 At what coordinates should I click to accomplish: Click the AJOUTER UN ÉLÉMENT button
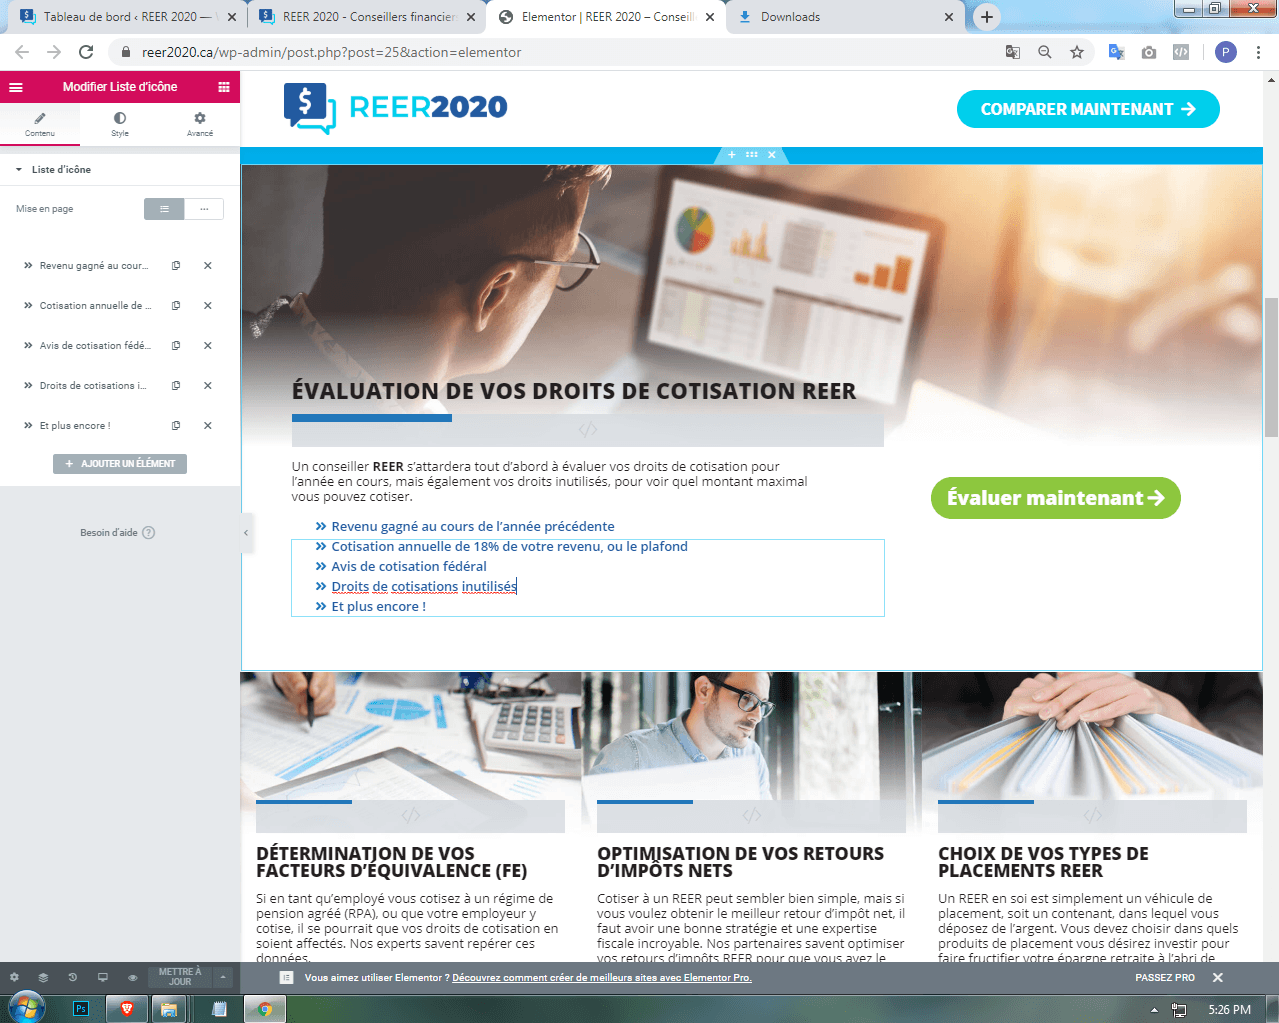120,464
